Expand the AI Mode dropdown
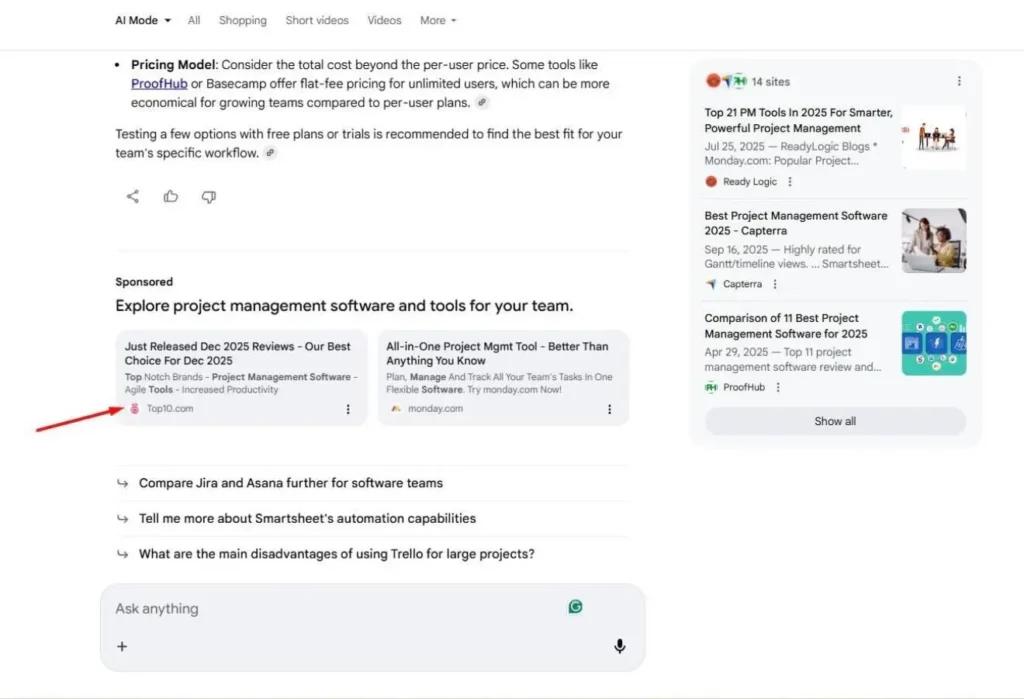The width and height of the screenshot is (1024, 699). (x=143, y=20)
